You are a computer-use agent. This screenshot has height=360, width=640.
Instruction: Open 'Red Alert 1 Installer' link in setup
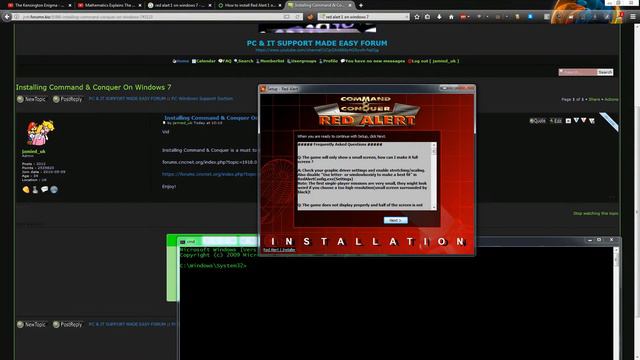click(x=279, y=249)
